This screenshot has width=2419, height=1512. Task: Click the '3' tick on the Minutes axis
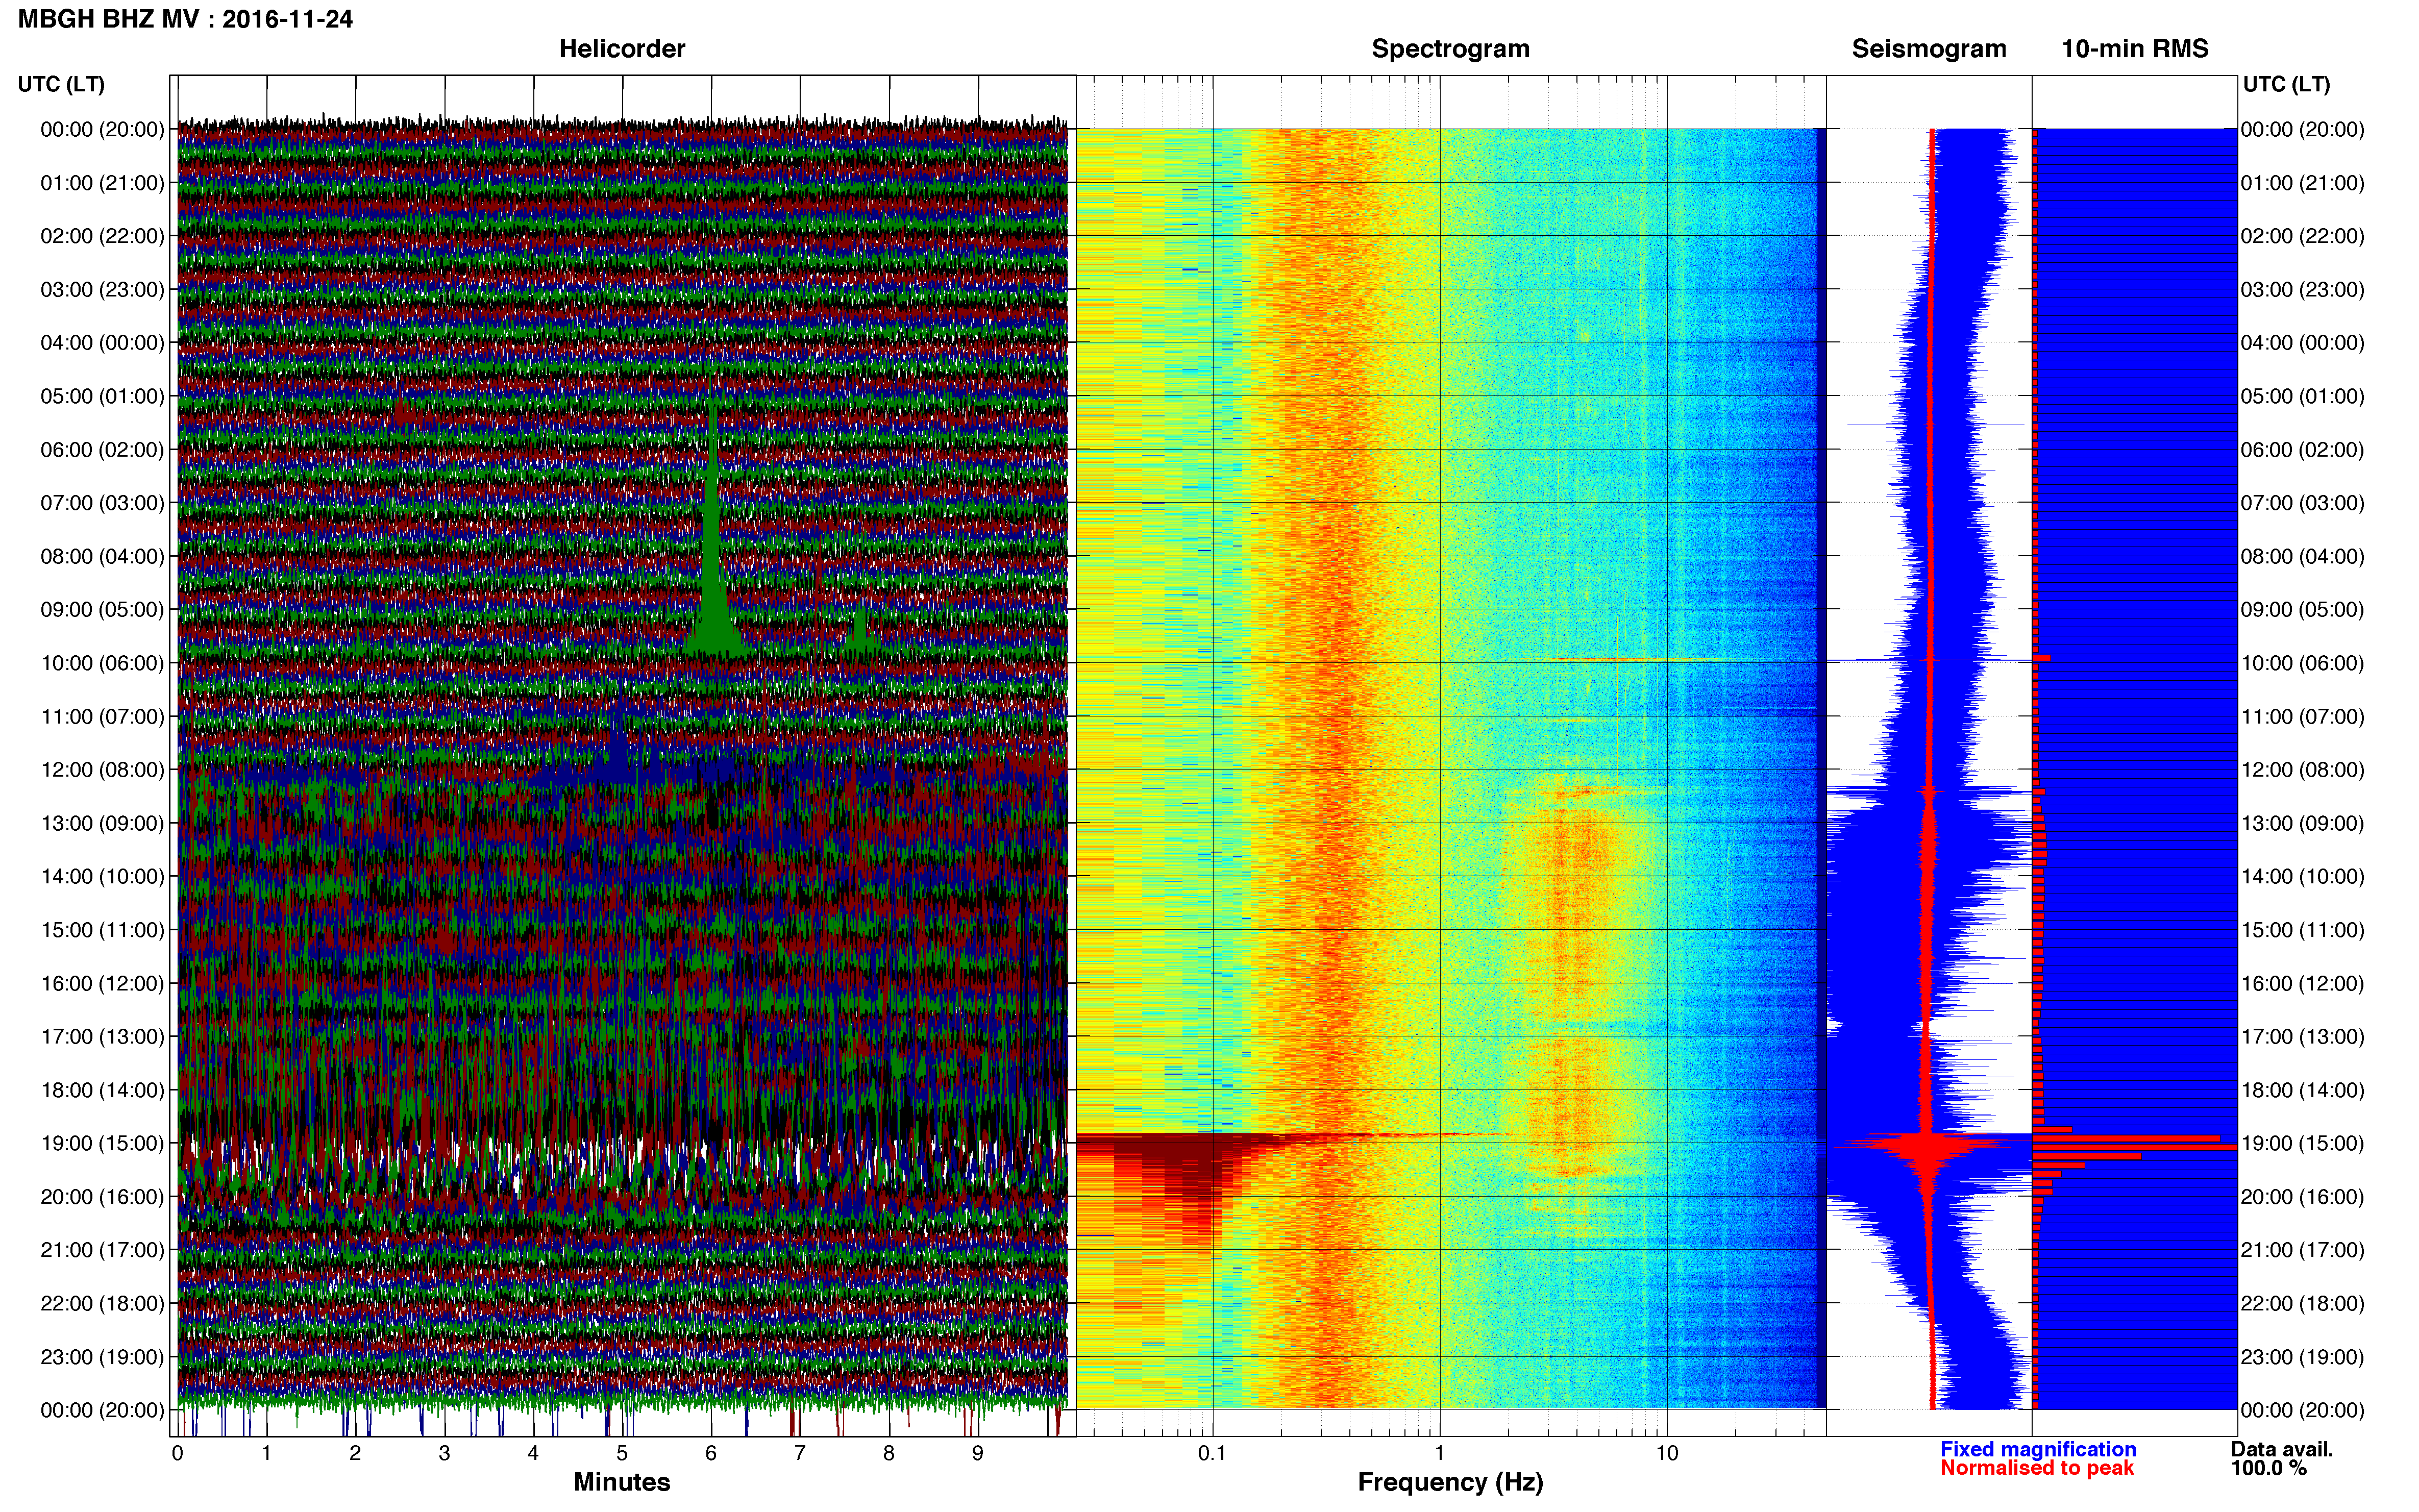point(444,1454)
